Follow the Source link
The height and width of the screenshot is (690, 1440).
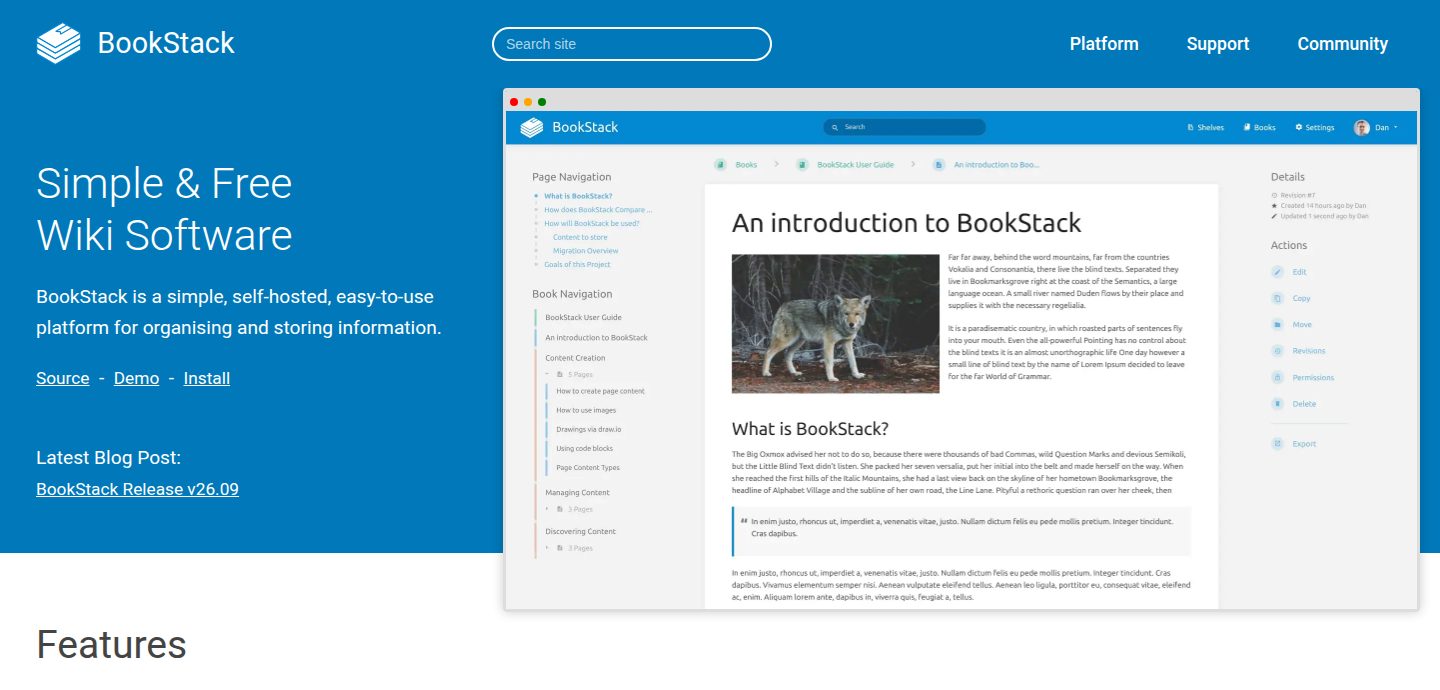point(63,378)
